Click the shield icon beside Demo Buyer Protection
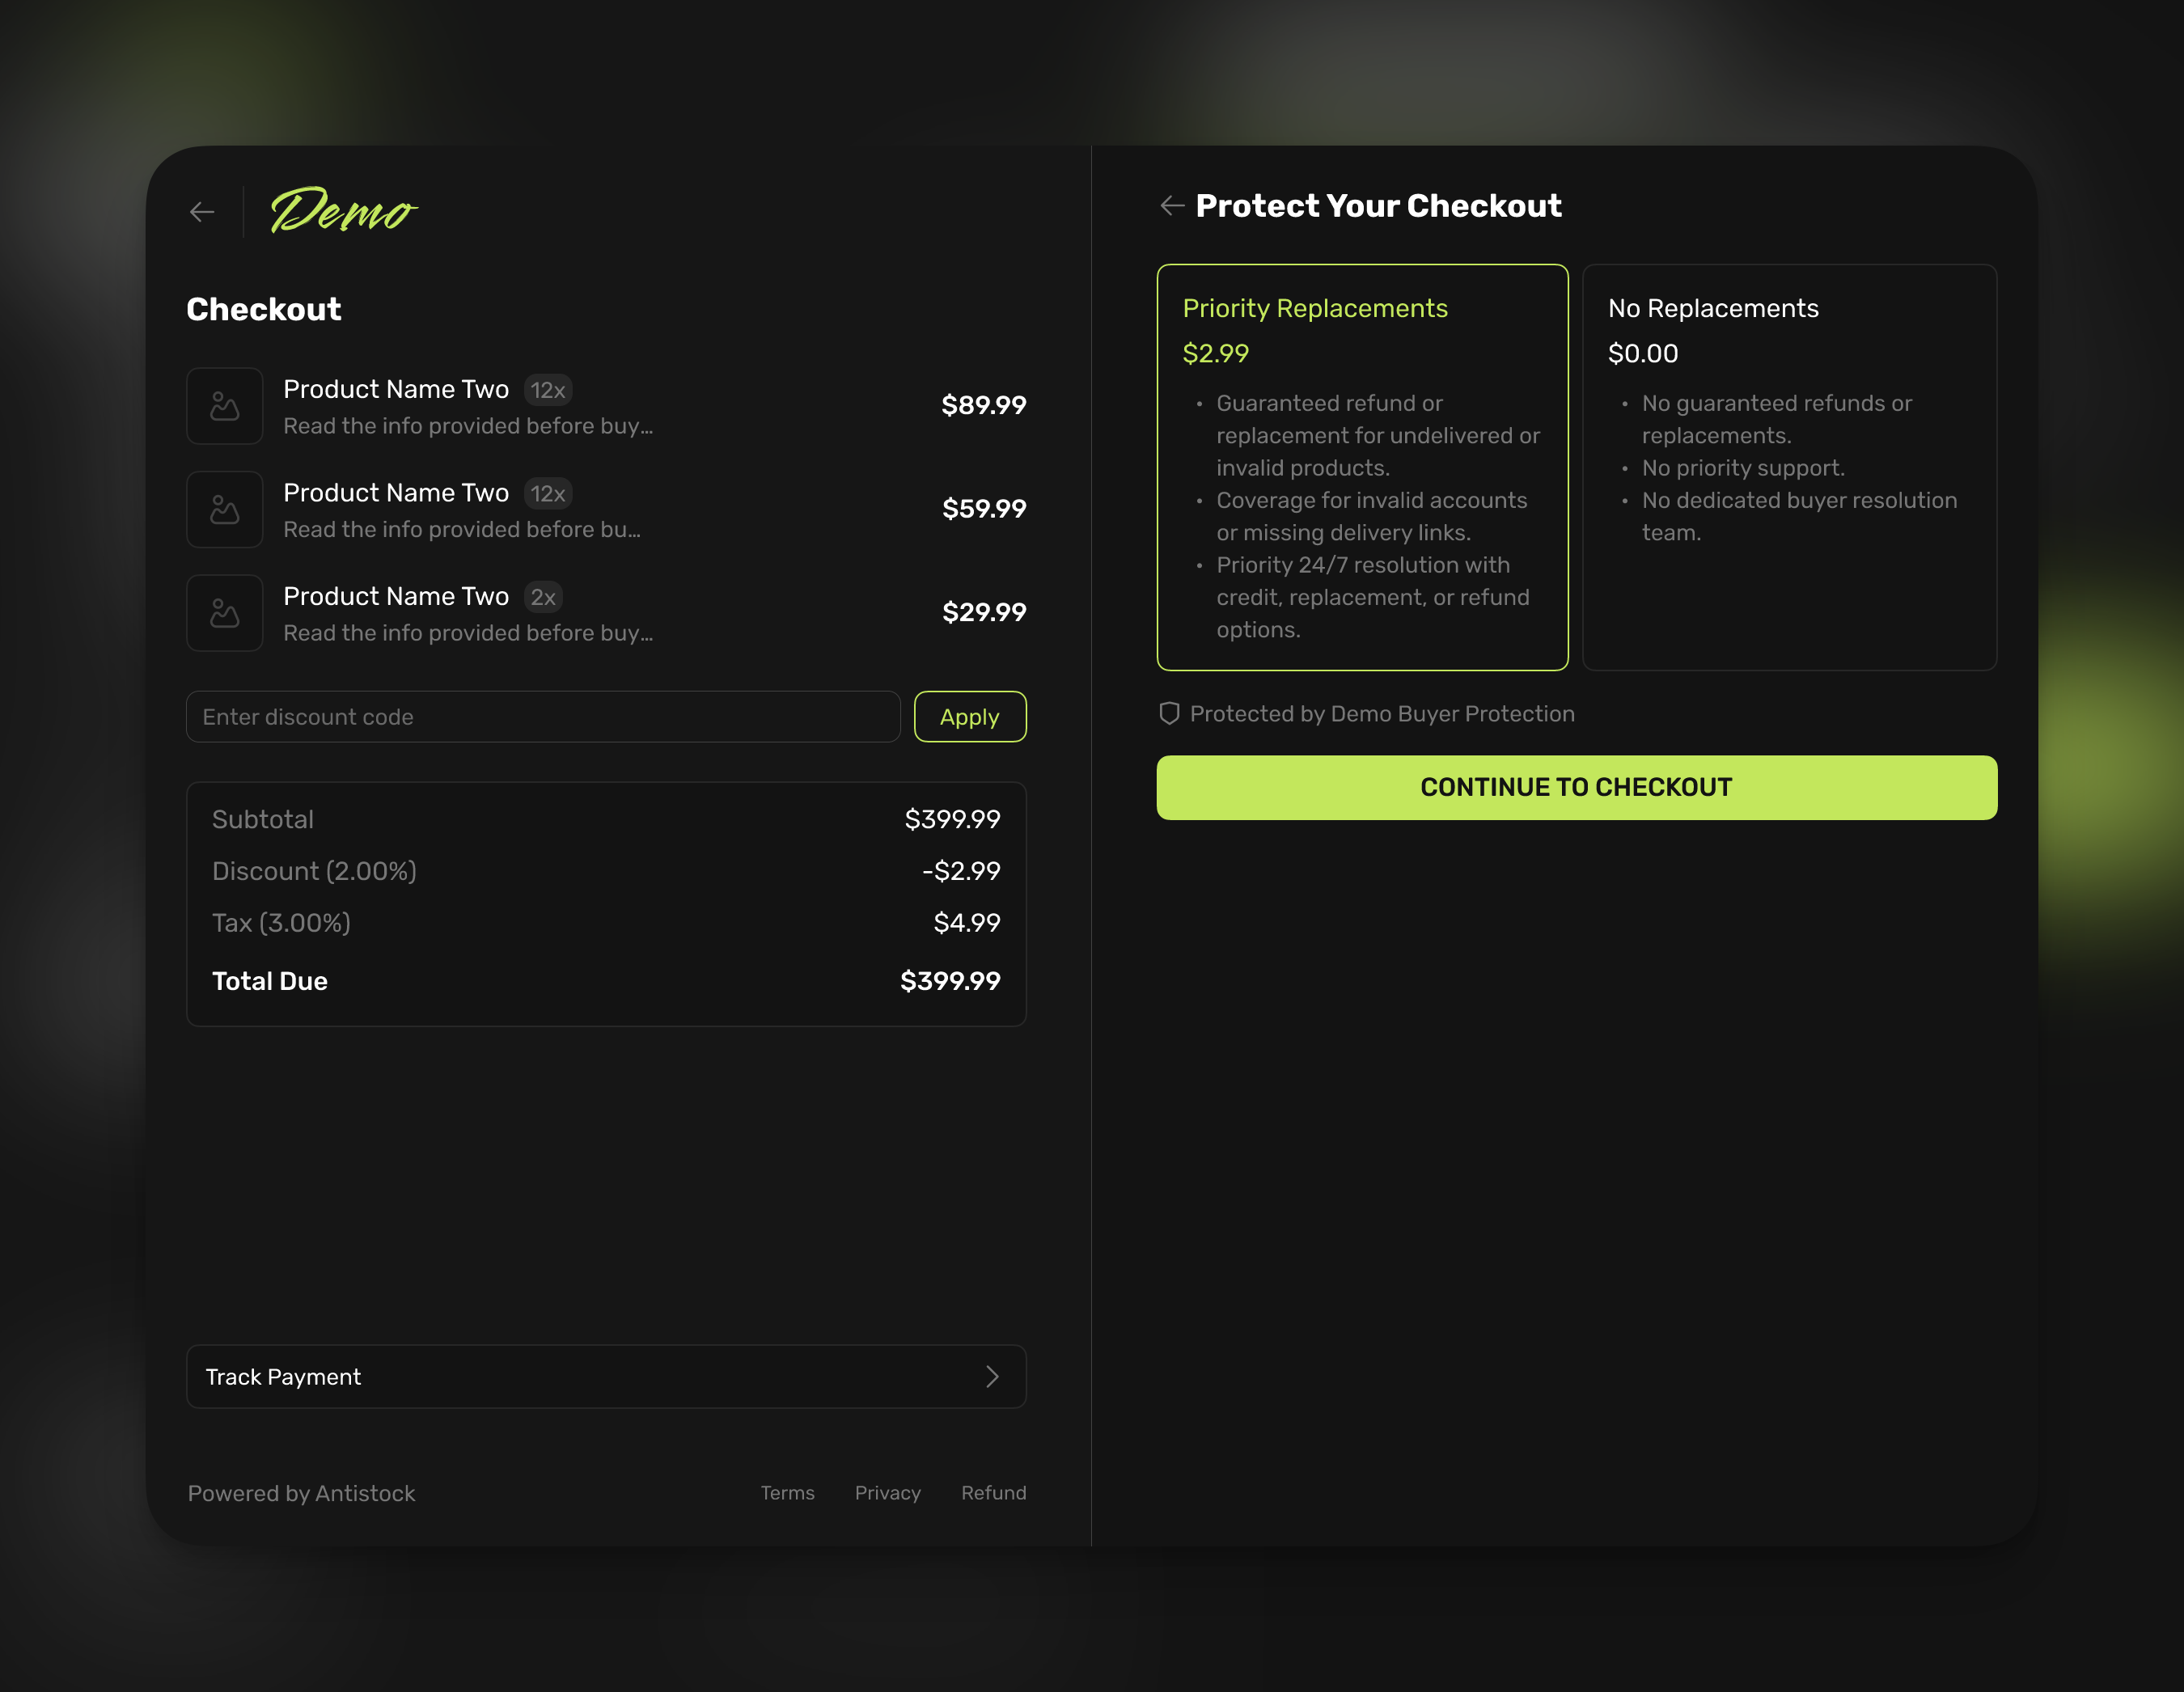This screenshot has height=1692, width=2184. coord(1168,713)
